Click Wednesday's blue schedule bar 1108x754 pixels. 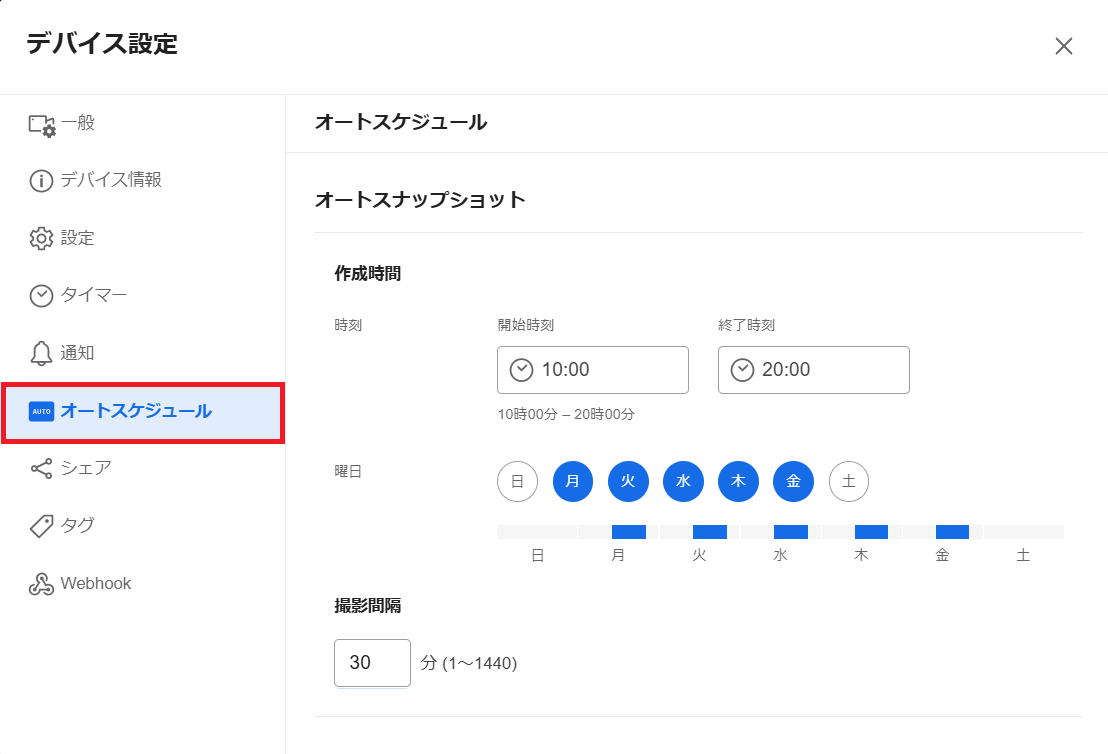pyautogui.click(x=791, y=532)
